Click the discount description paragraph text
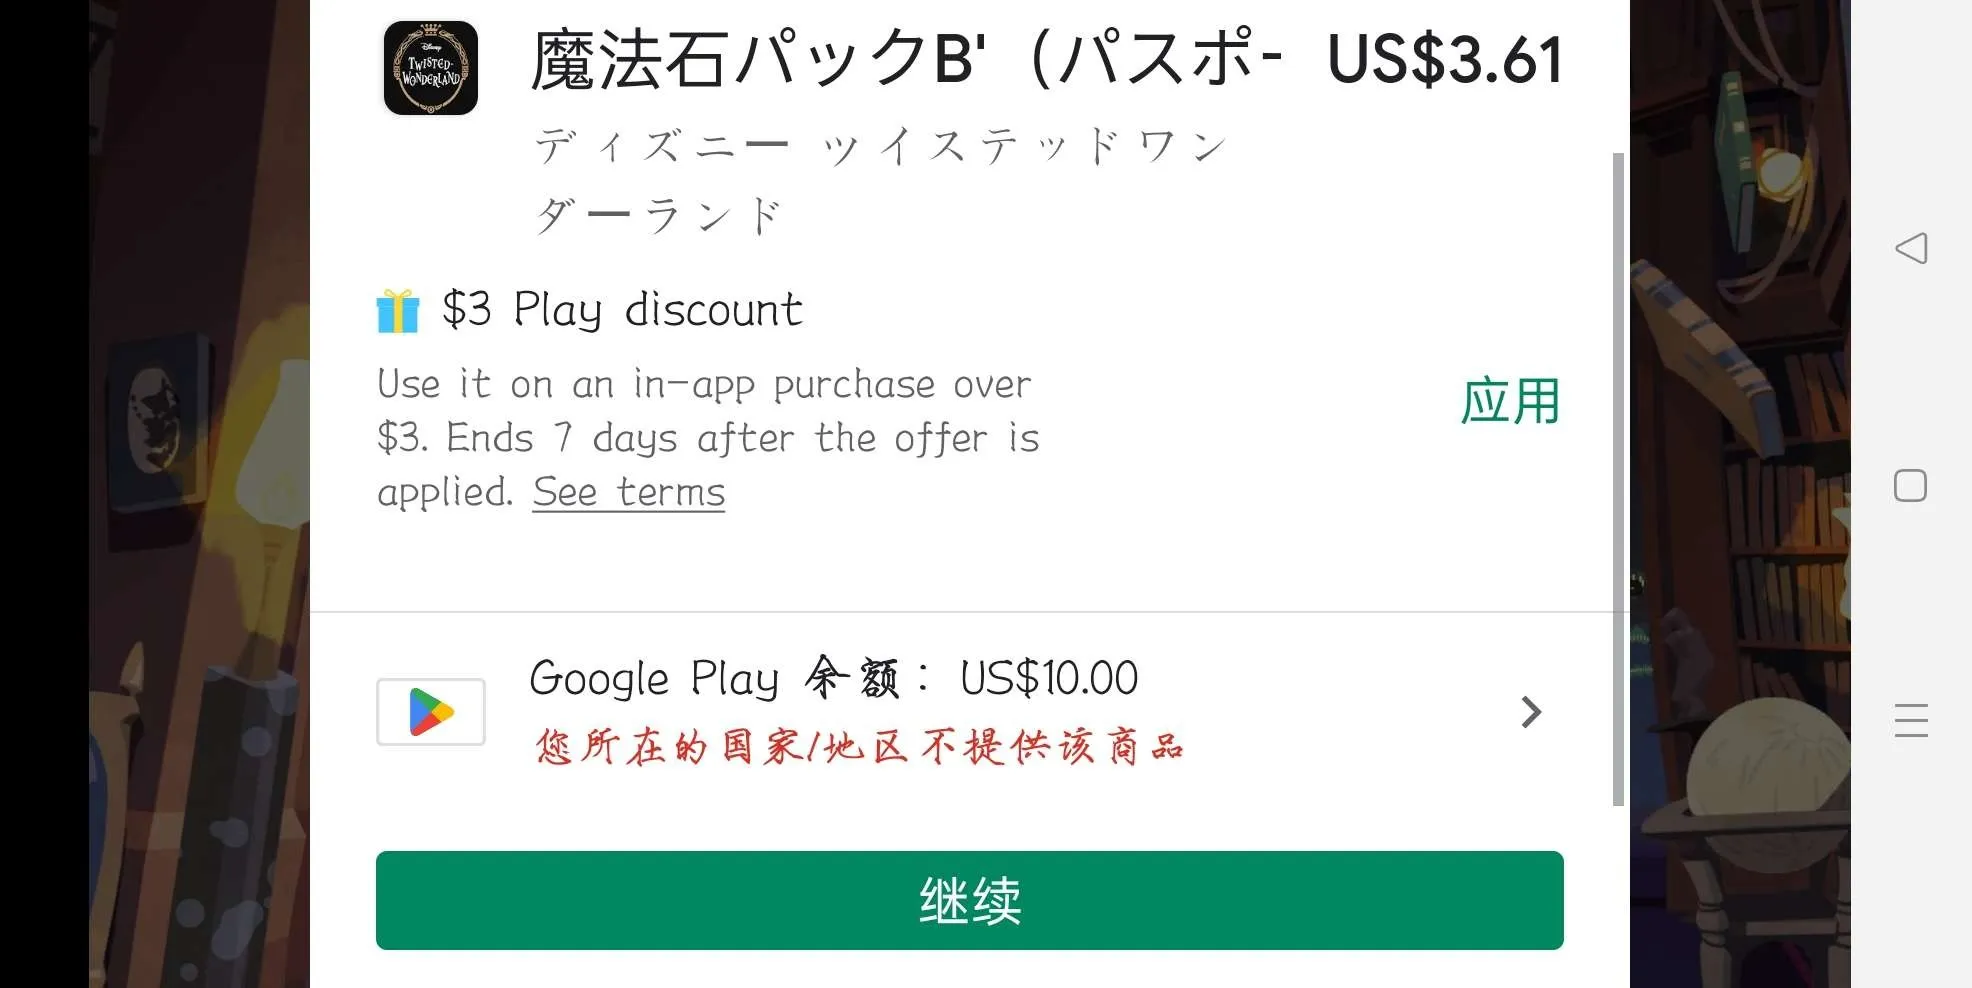 tap(708, 438)
